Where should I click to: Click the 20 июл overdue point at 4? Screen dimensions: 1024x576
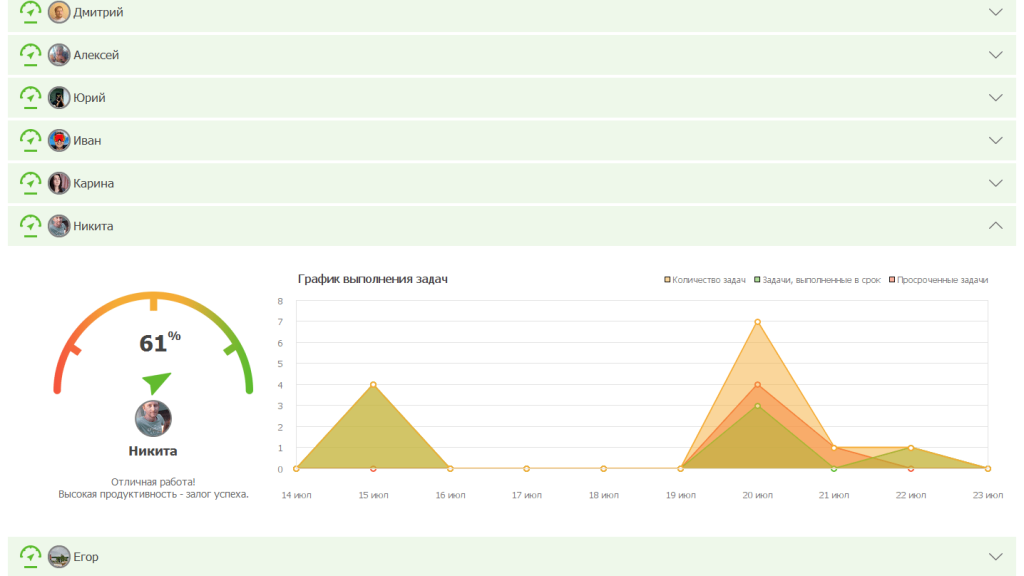pos(758,385)
